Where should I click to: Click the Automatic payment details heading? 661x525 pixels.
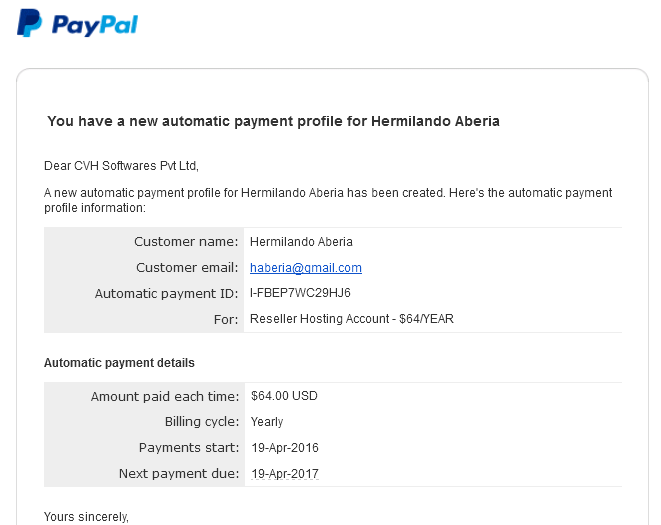coord(119,363)
